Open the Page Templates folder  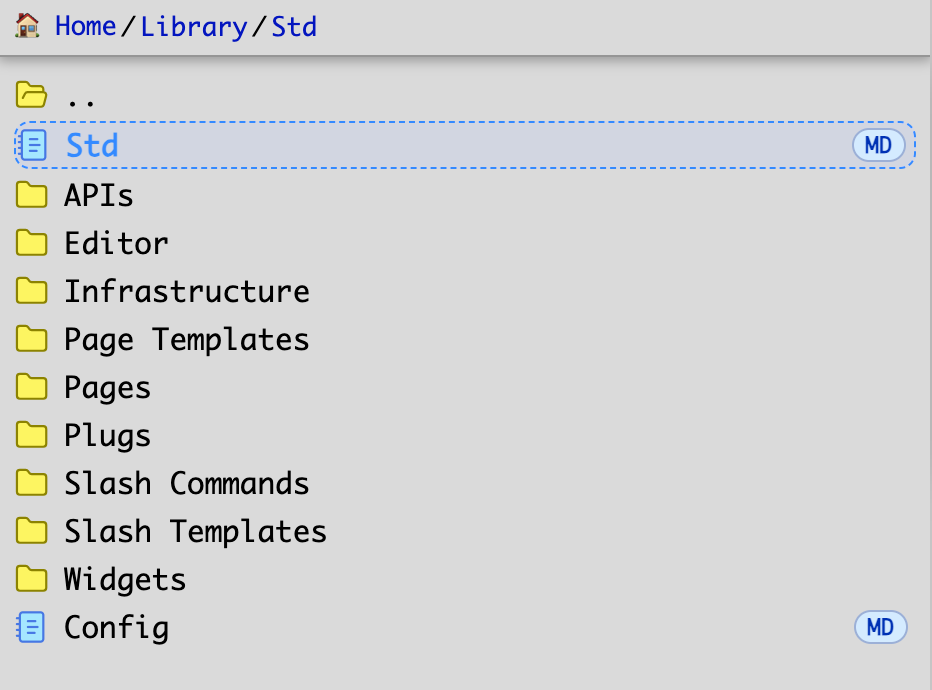point(187,340)
